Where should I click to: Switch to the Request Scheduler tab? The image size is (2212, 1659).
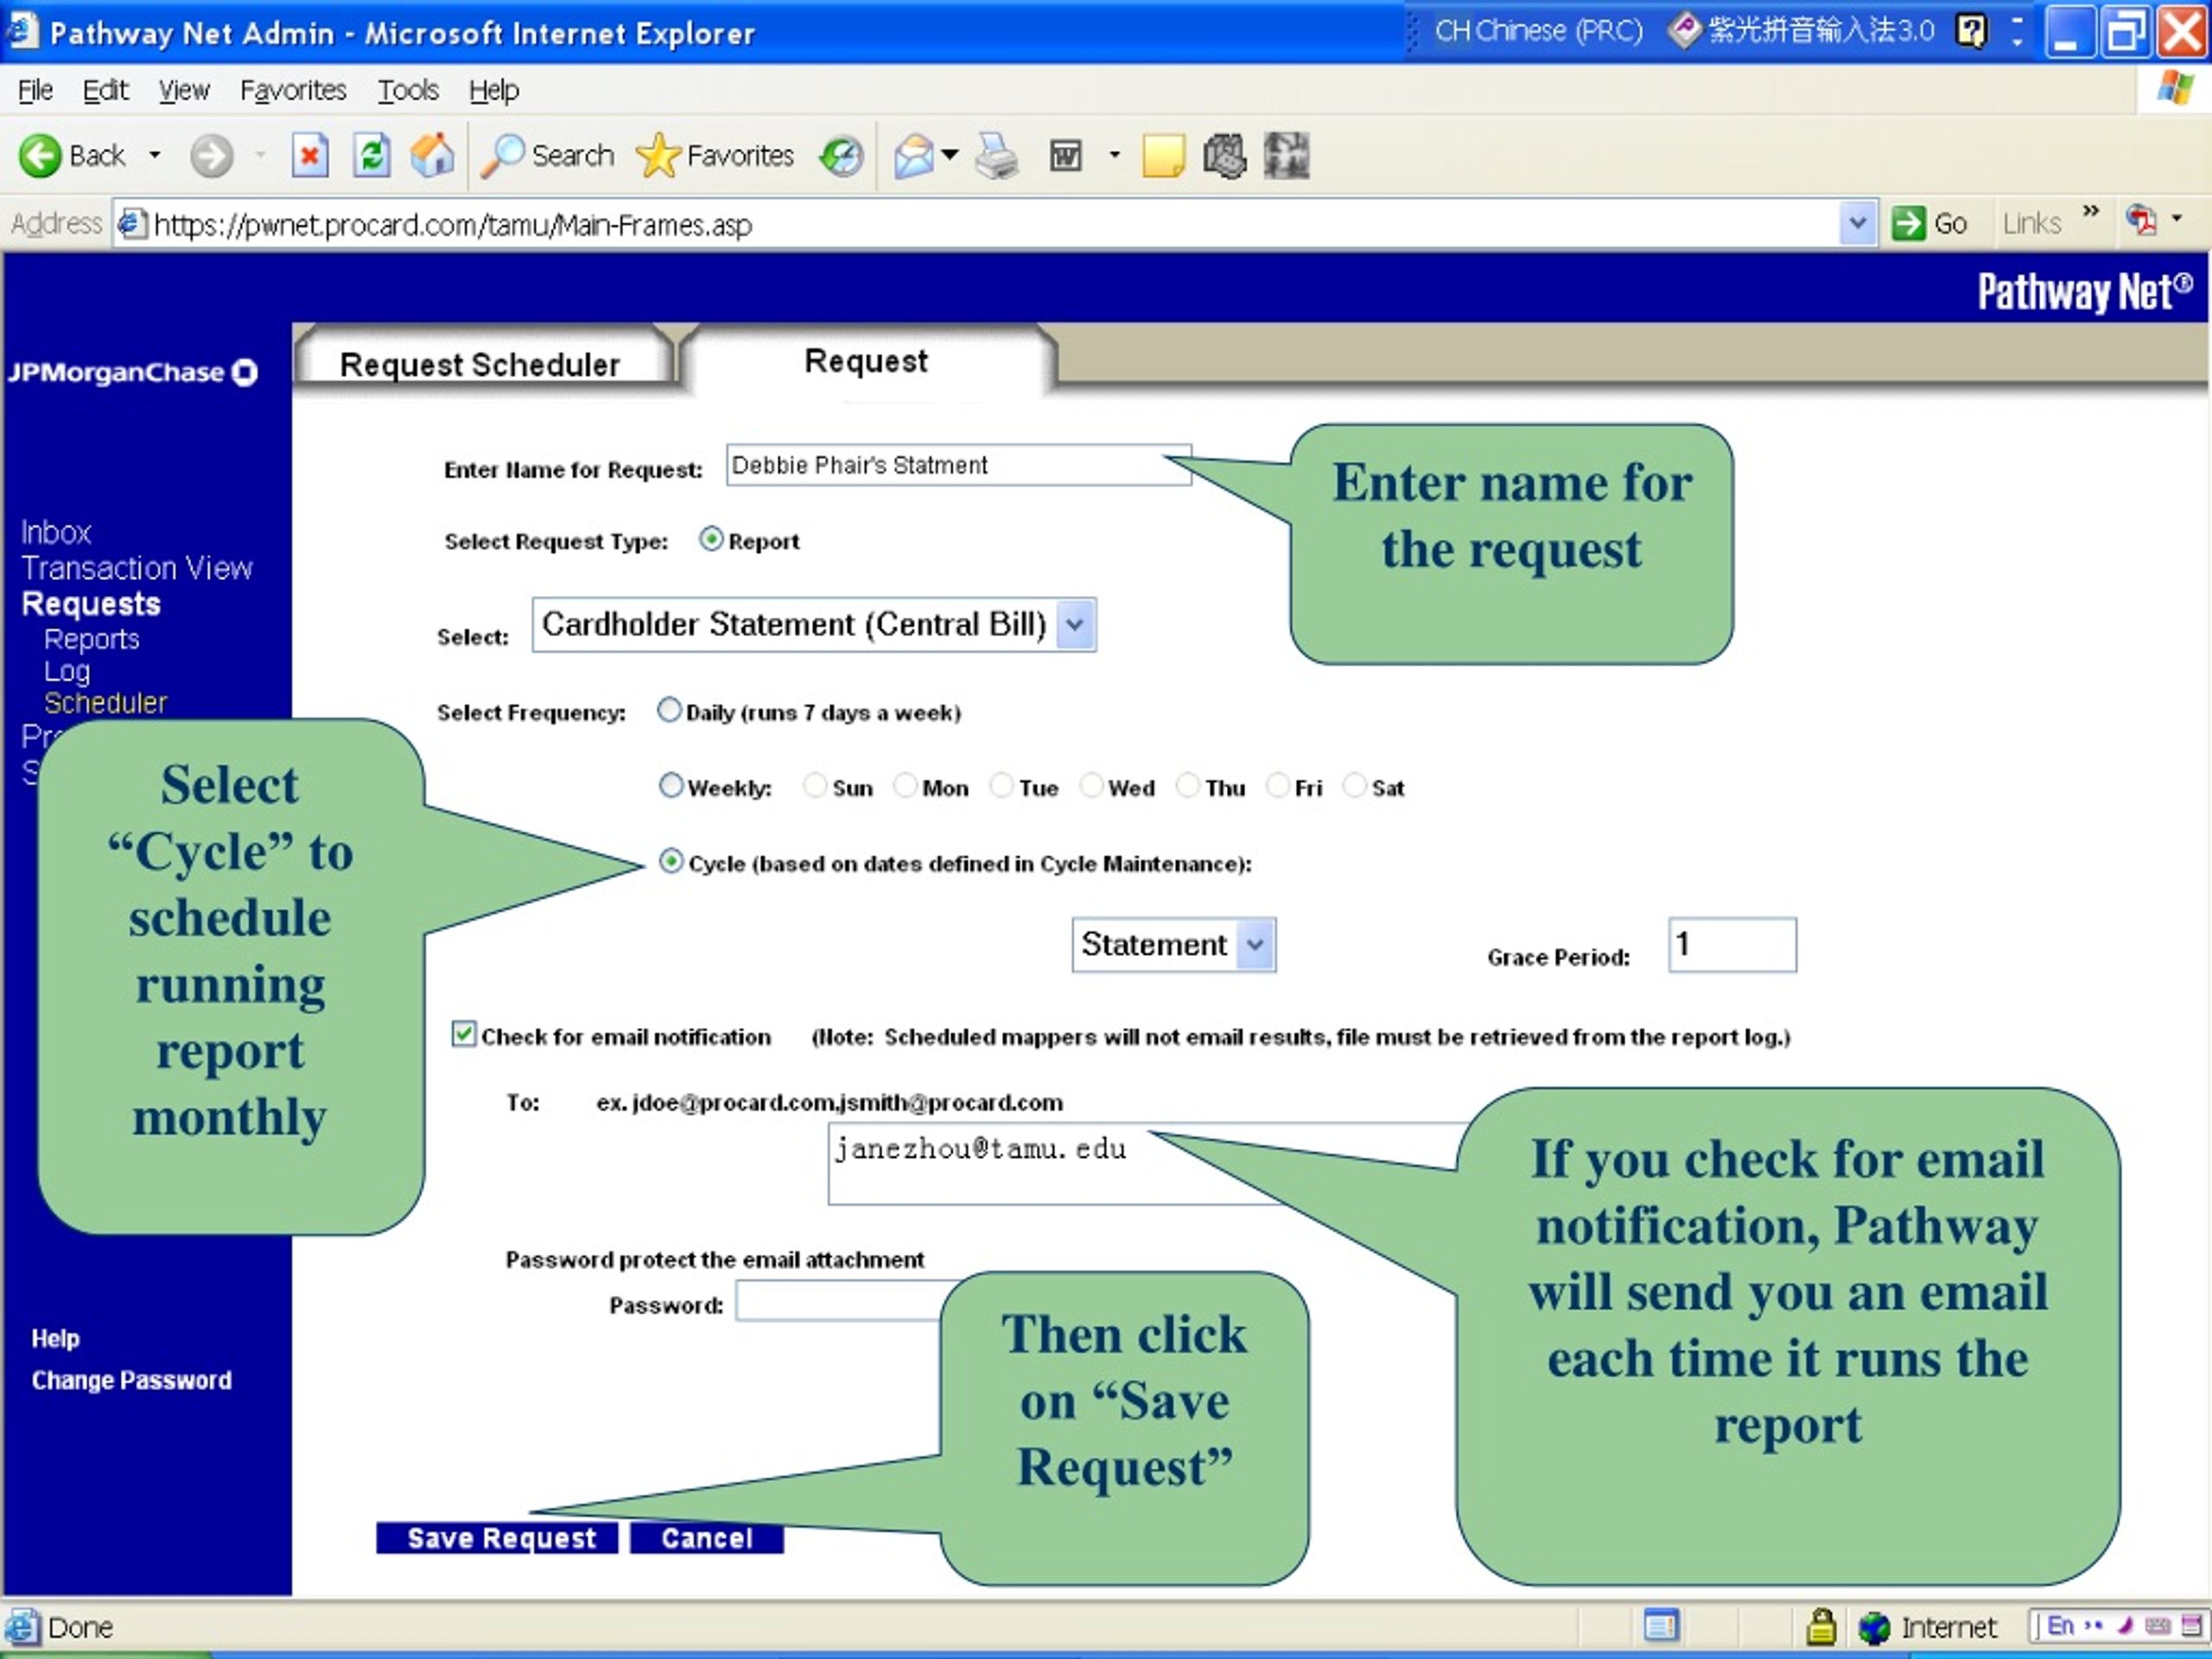[x=480, y=364]
